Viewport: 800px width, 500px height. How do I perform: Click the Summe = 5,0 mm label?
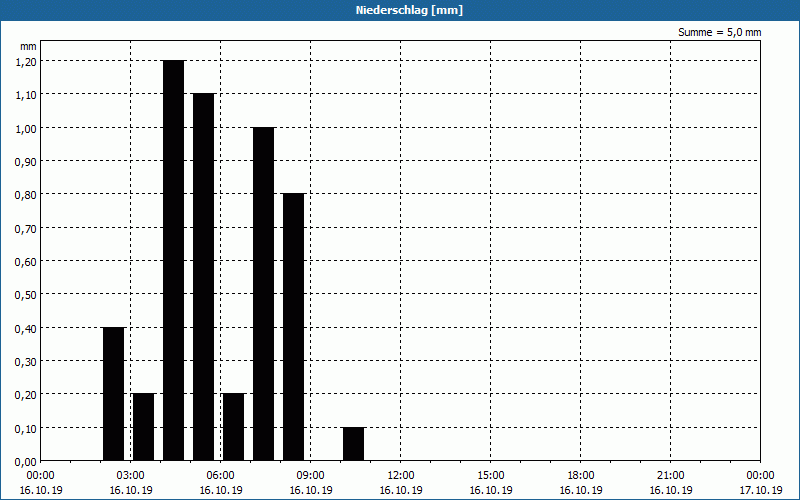pos(719,32)
